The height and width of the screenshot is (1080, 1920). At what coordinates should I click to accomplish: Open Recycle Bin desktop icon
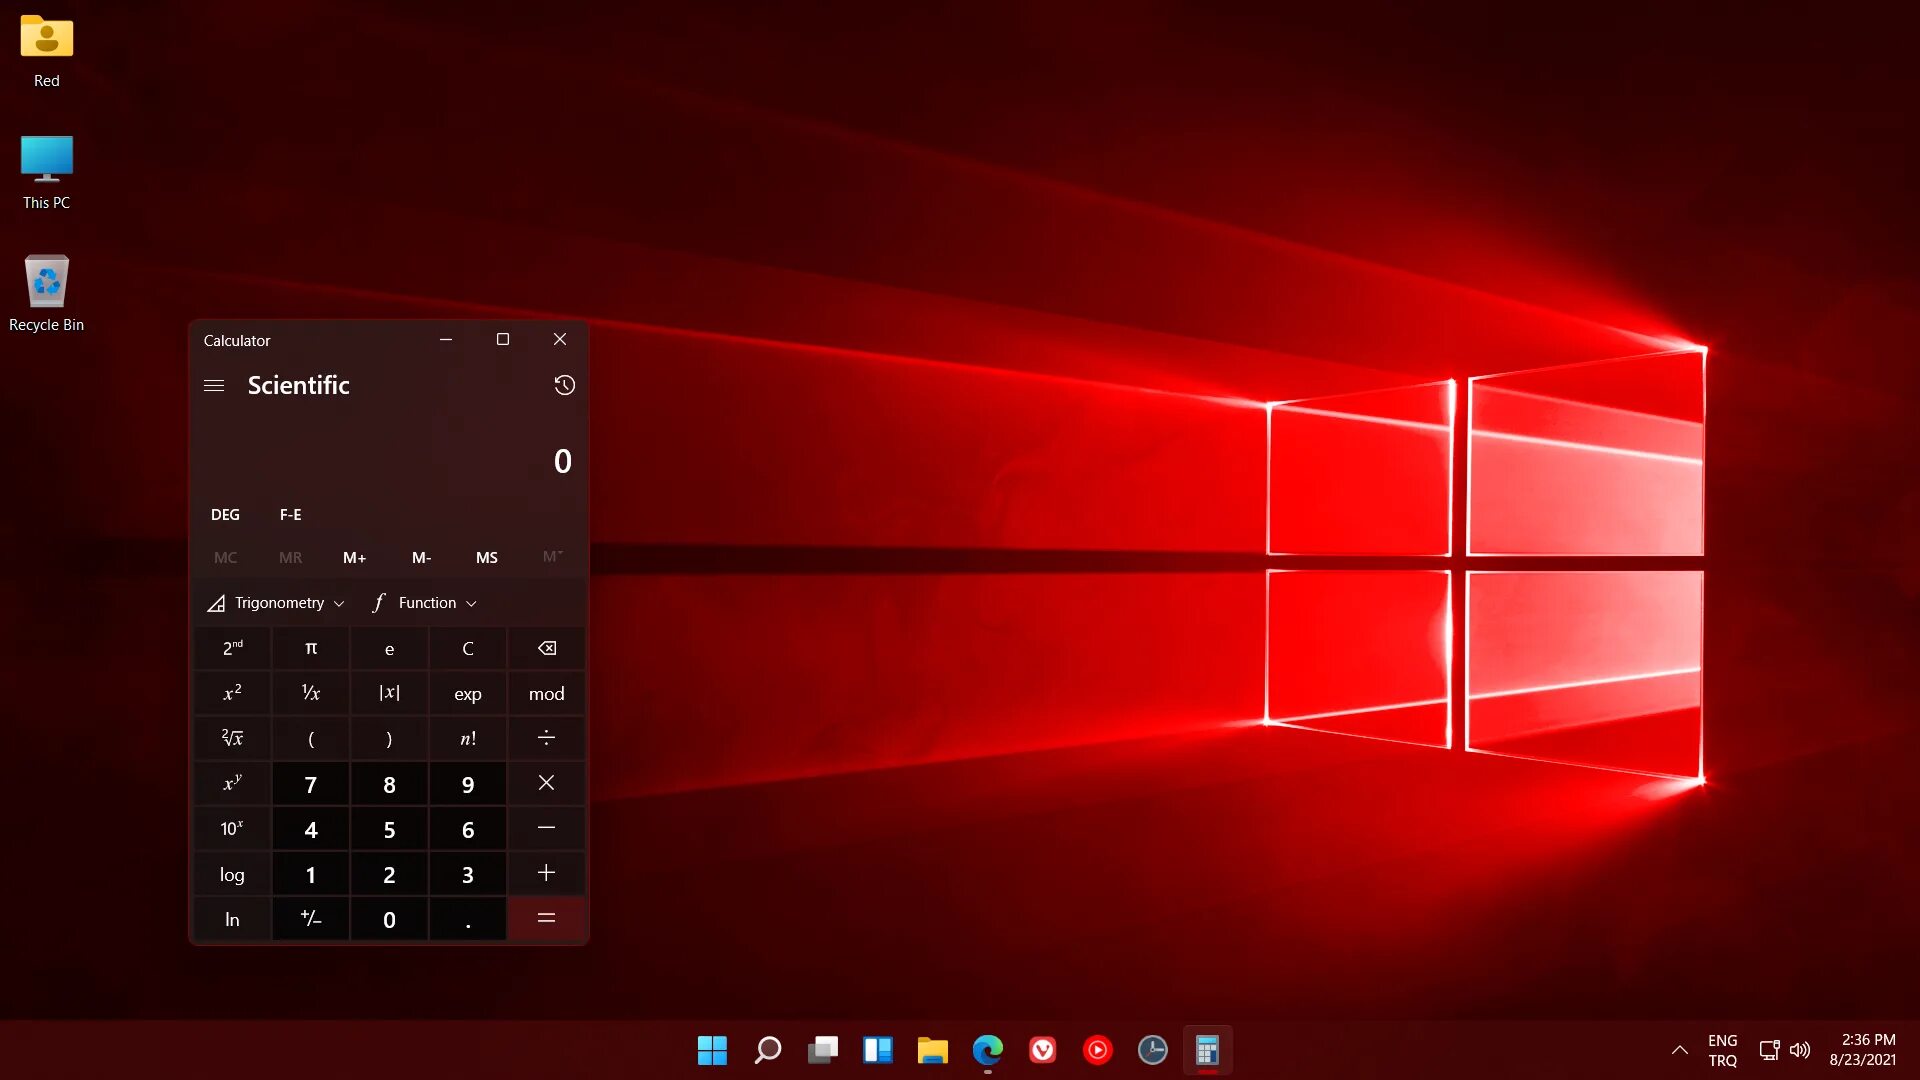46,293
